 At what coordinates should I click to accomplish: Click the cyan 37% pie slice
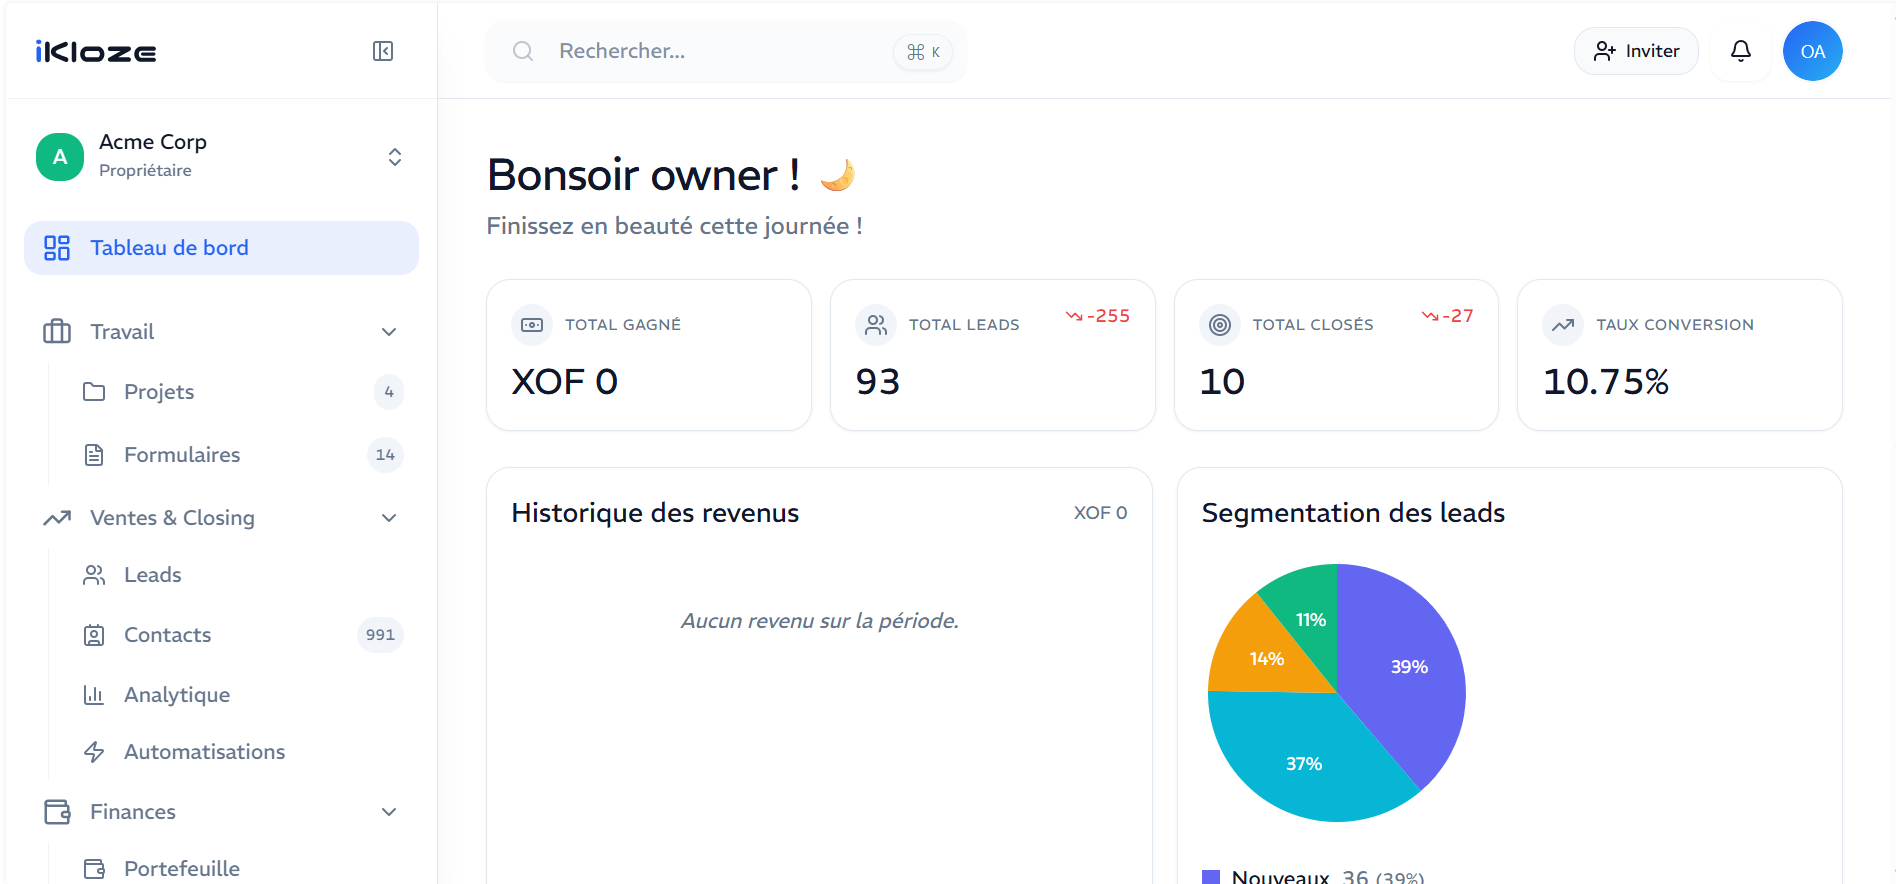pos(1305,763)
